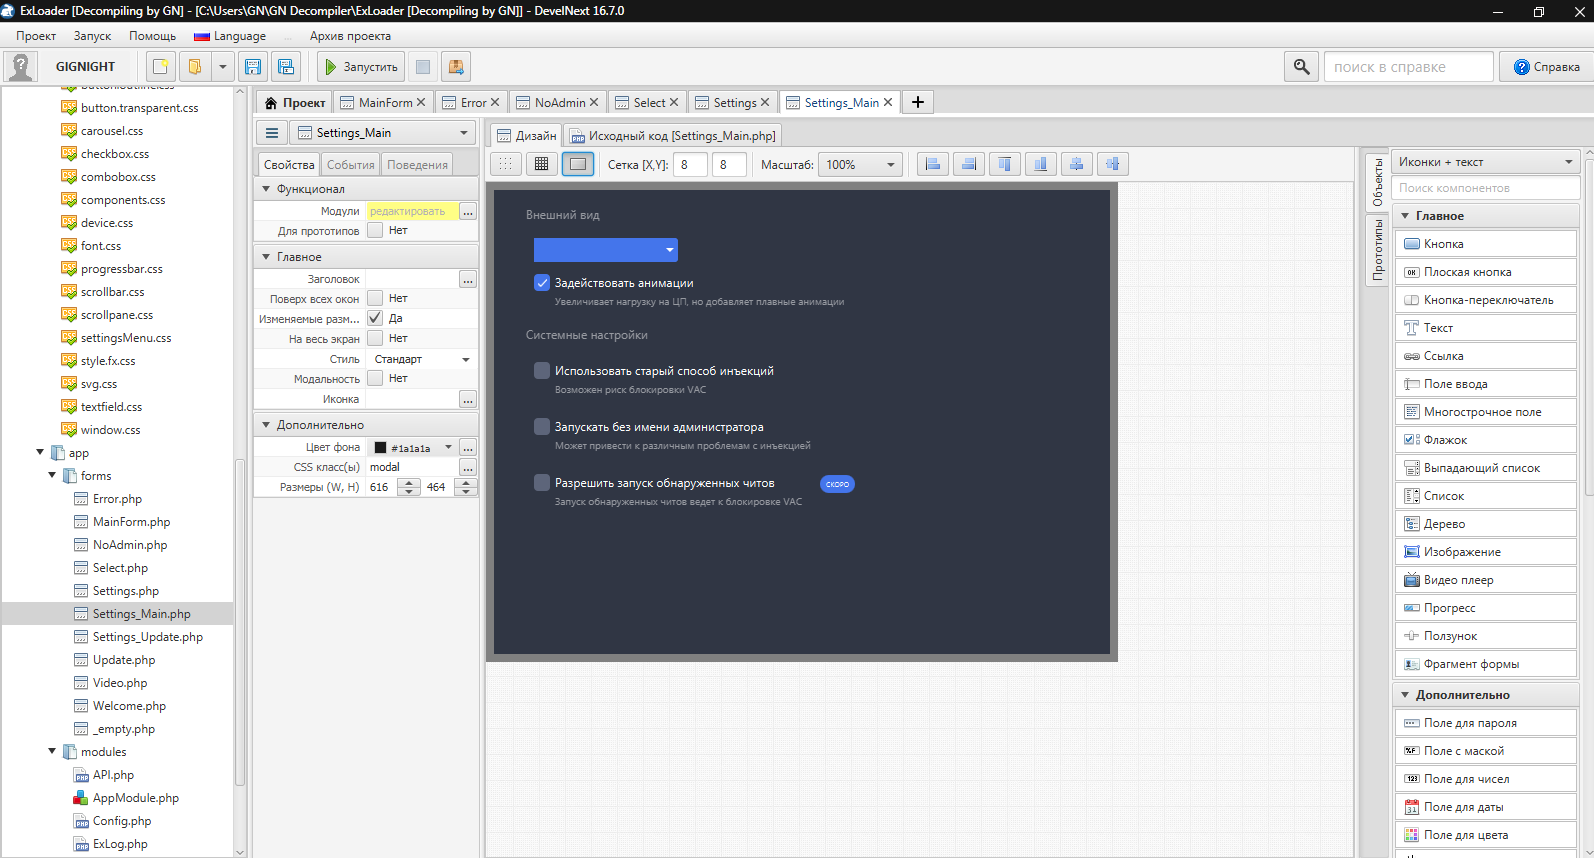Image resolution: width=1594 pixels, height=858 pixels.
Task: Open the dropdown arrow next to open-folder icon
Action: [x=223, y=67]
